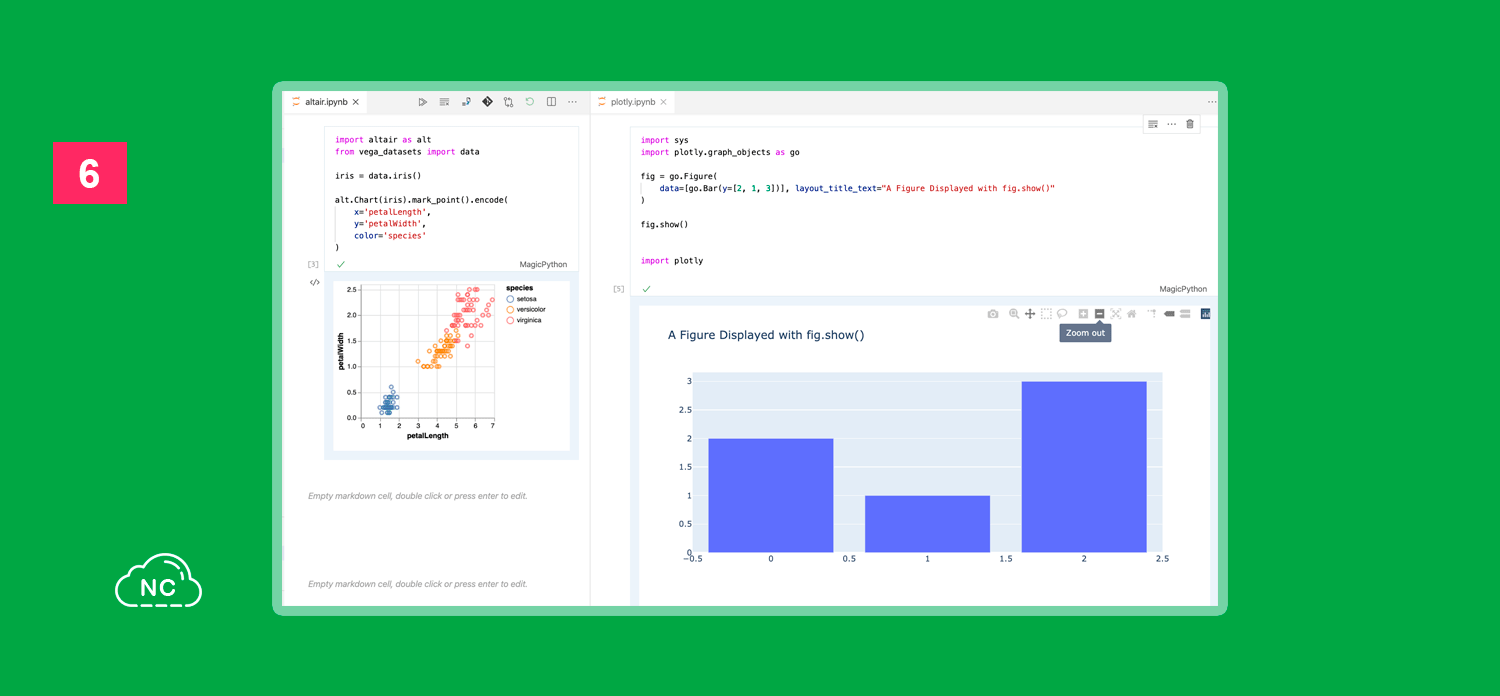Click the 'species' legend title
Viewport: 1500px width, 696px height.
[x=520, y=288]
